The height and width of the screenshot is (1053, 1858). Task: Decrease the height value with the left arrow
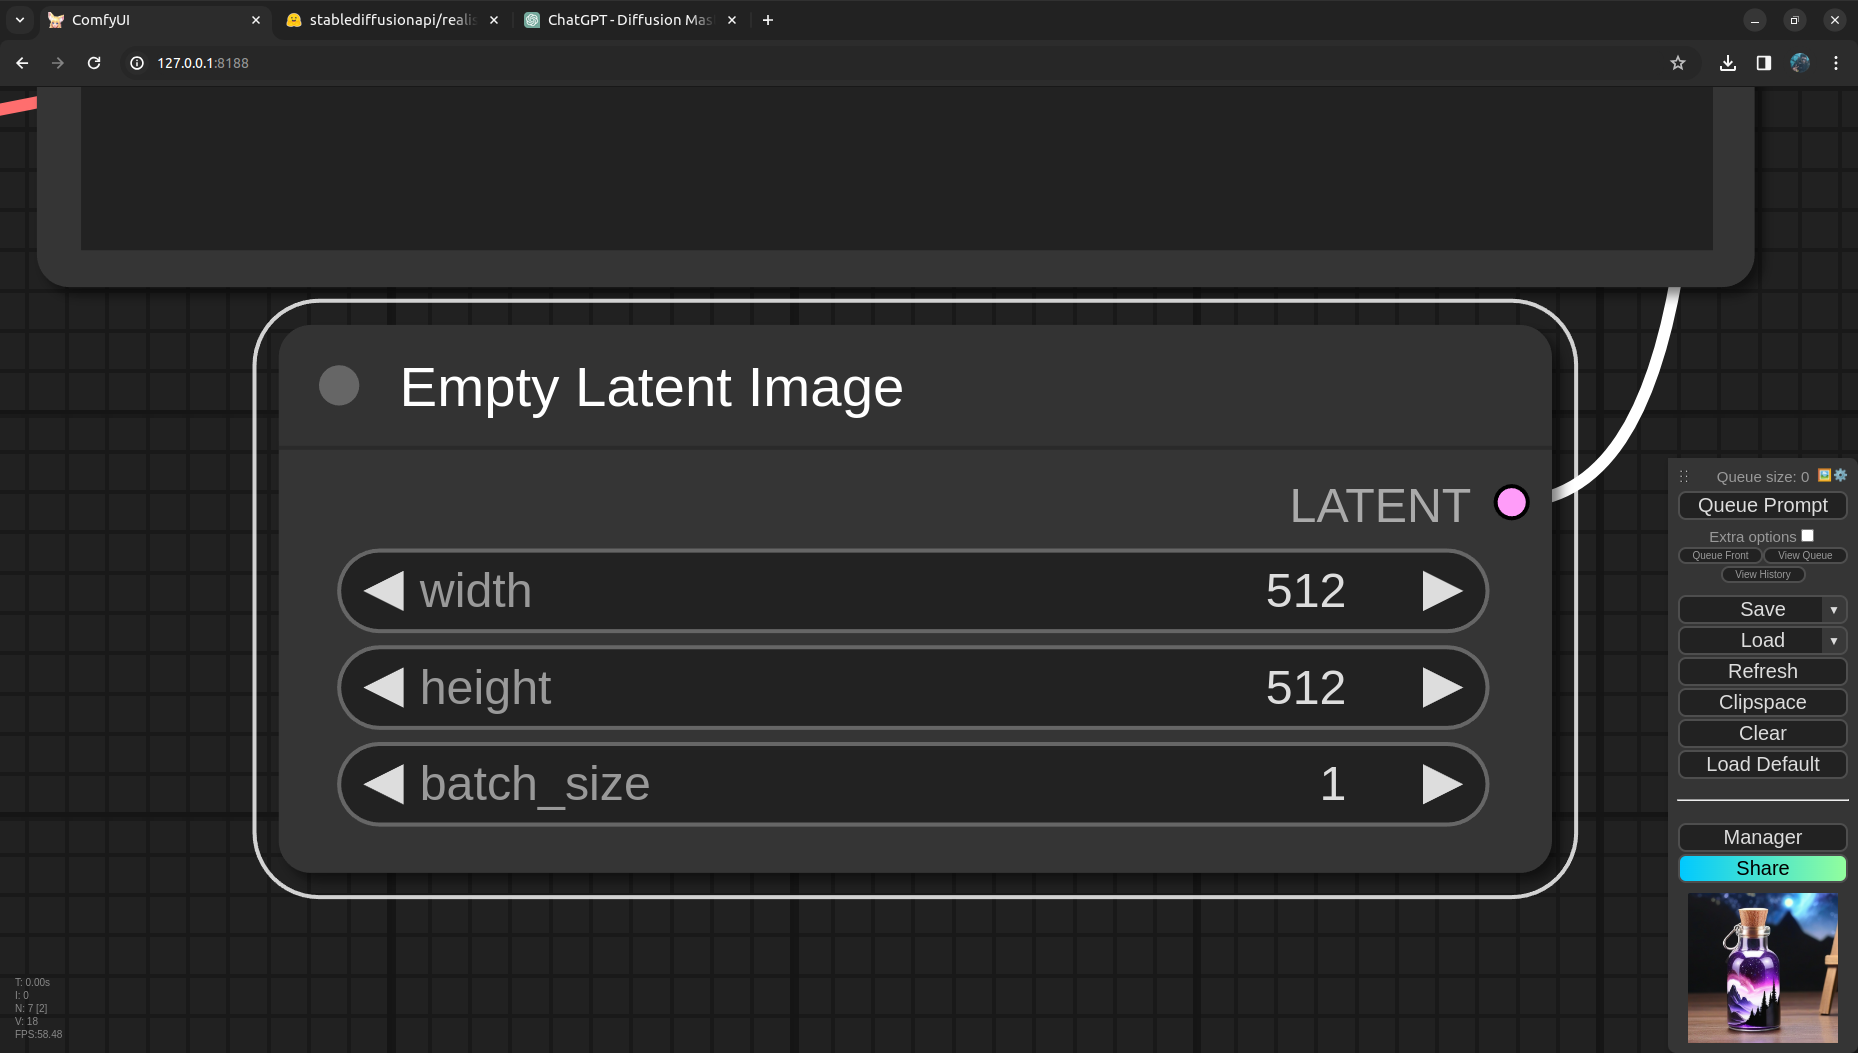point(384,688)
